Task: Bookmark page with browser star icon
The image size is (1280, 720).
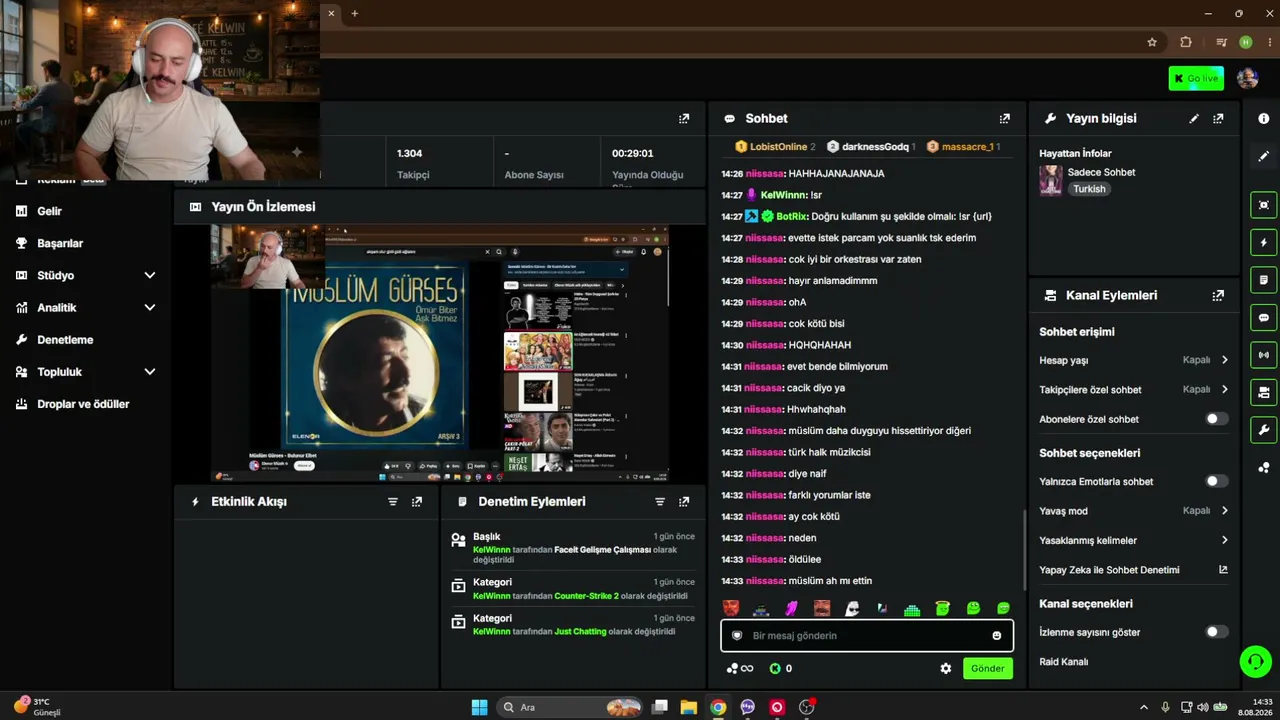Action: [x=1152, y=42]
